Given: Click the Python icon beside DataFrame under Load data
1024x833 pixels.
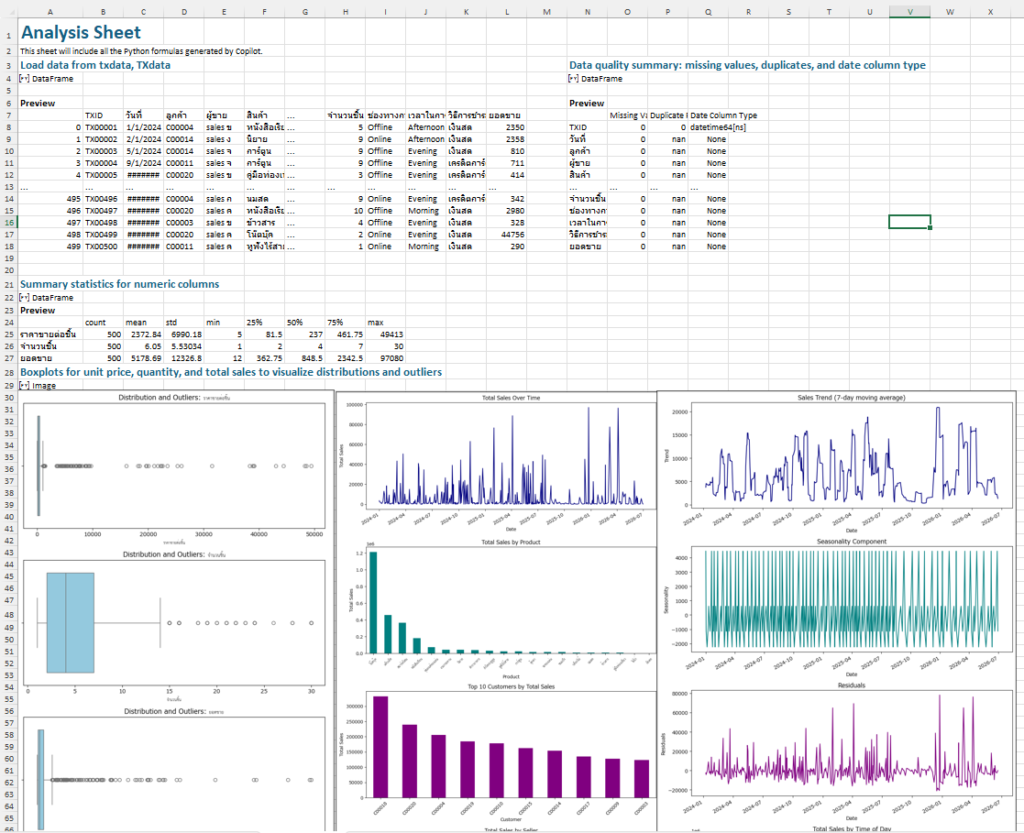Looking at the screenshot, I should [x=25, y=78].
